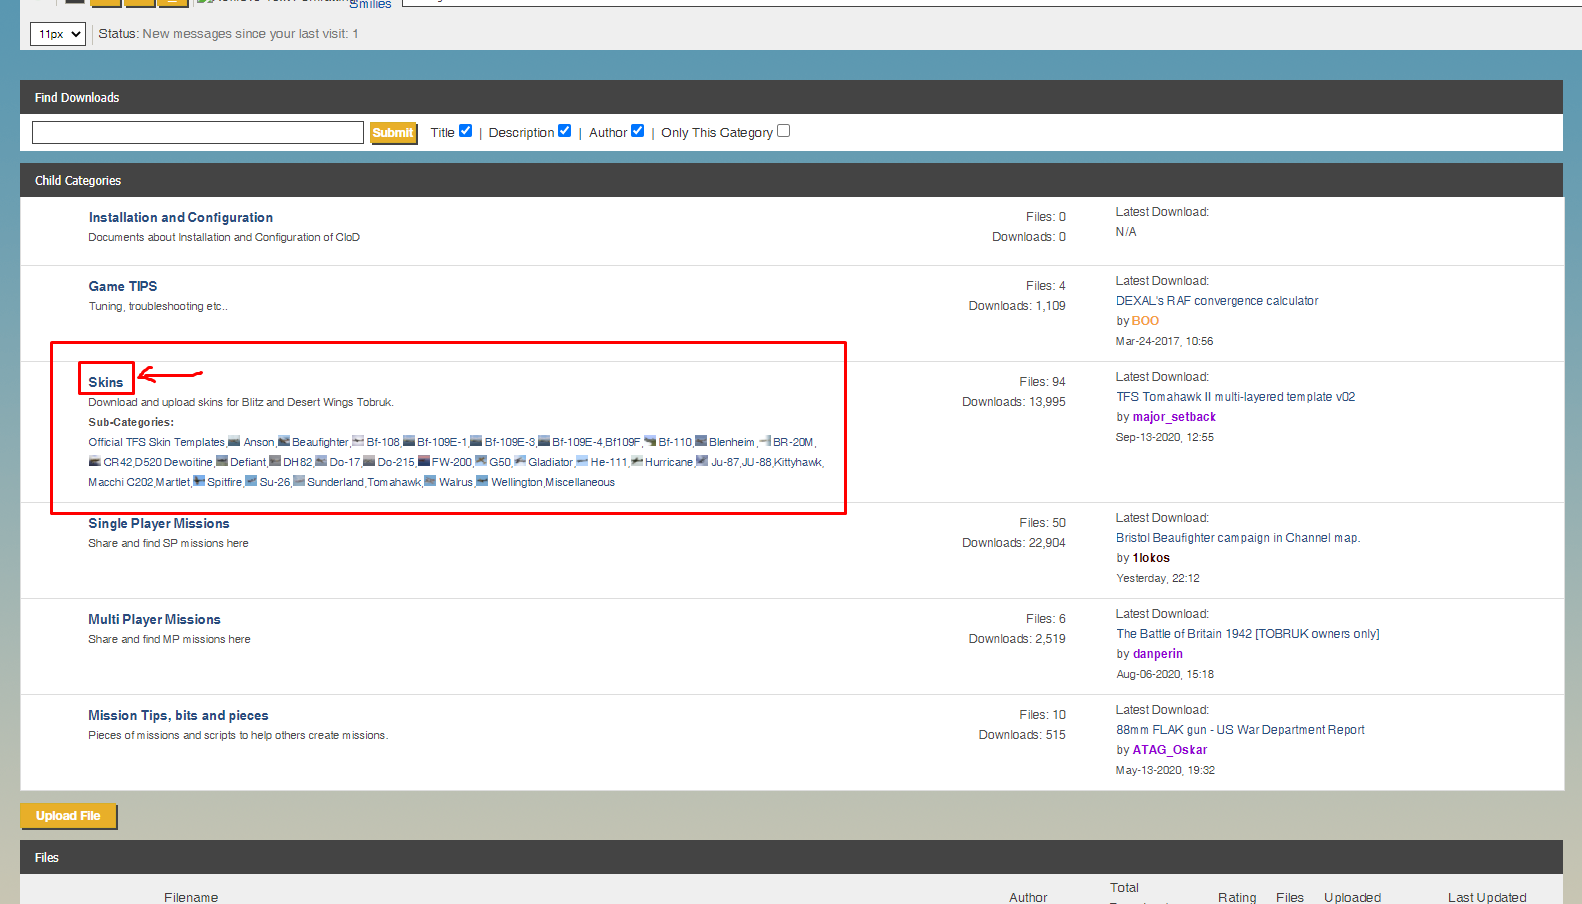Open The Battle of Britain 1942 download
The image size is (1582, 904).
pos(1248,634)
